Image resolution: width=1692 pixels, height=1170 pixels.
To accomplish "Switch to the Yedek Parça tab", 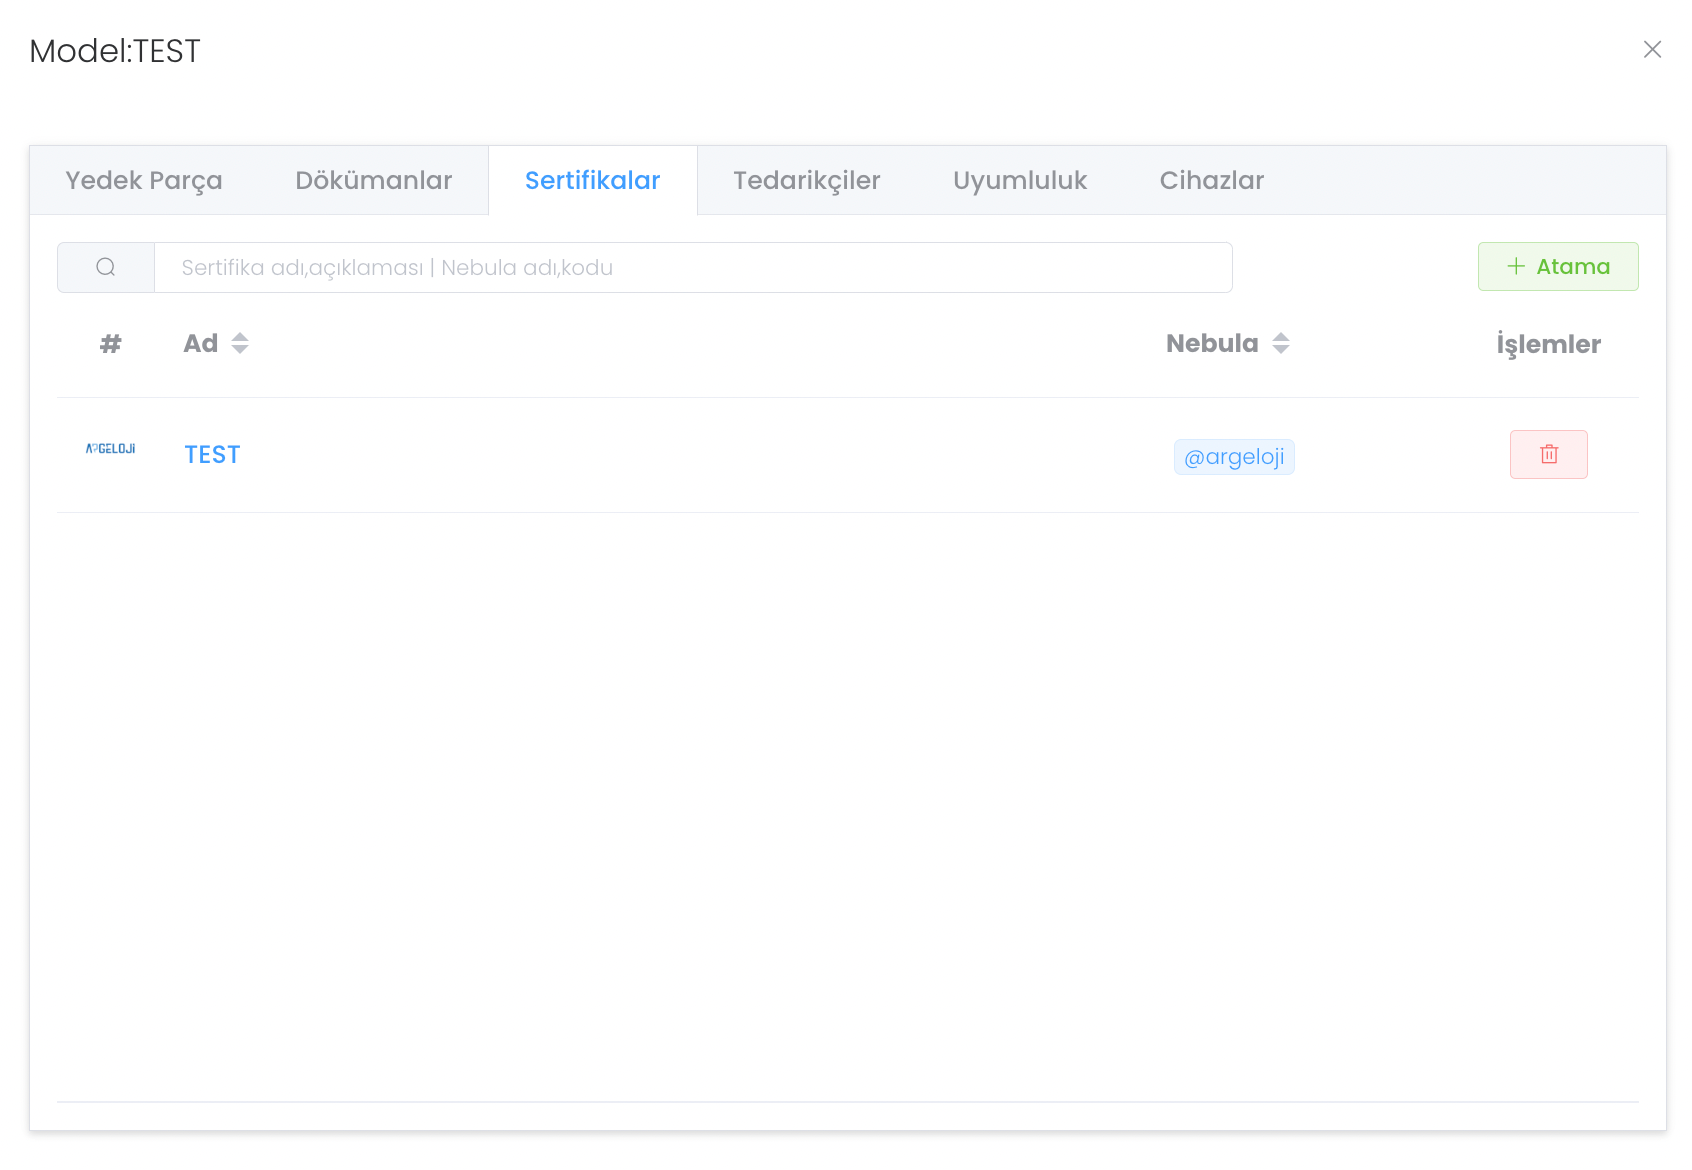I will point(144,180).
